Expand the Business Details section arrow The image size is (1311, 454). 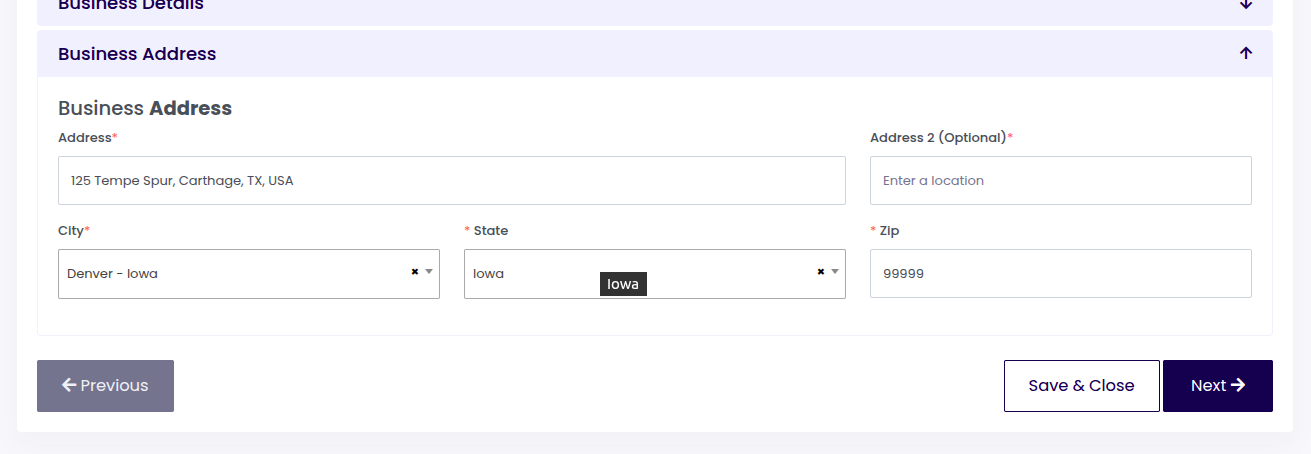[x=1245, y=5]
